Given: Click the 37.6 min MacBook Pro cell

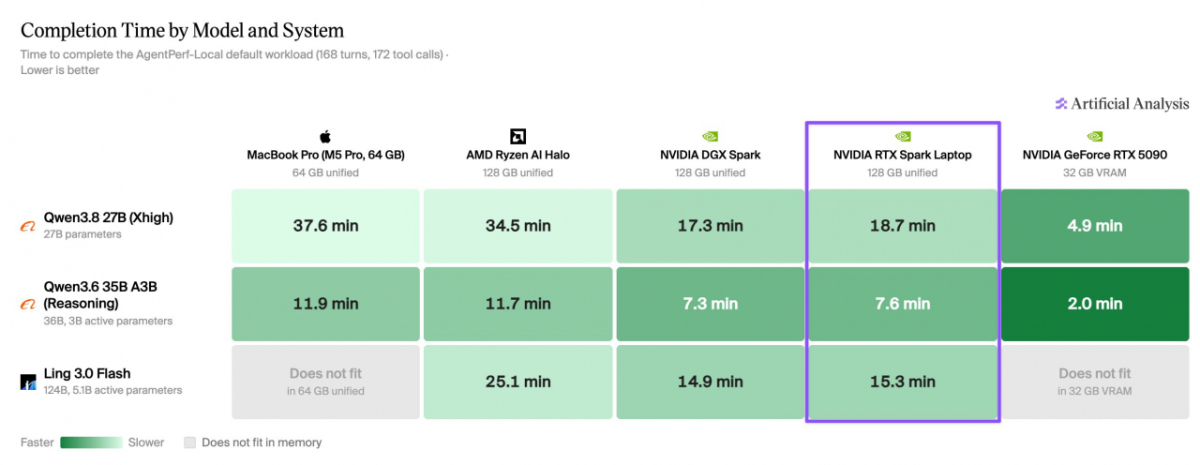Looking at the screenshot, I should tap(325, 226).
